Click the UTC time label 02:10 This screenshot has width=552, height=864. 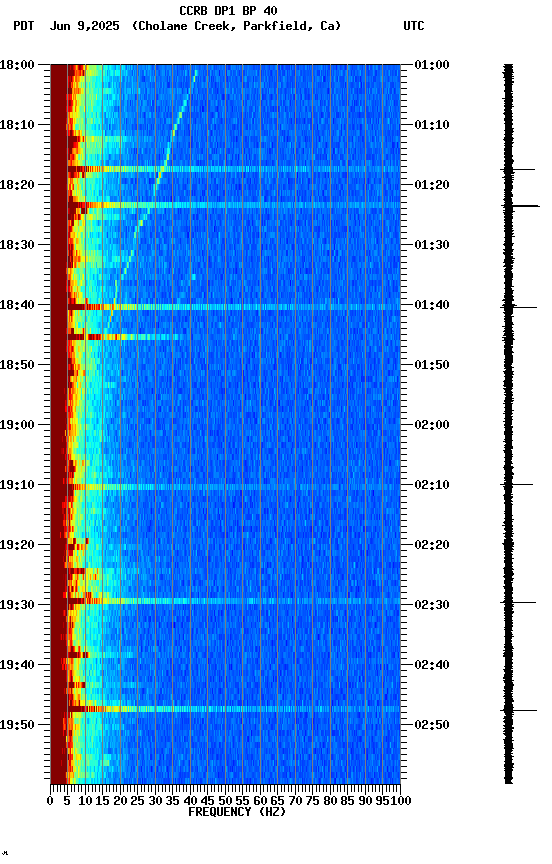click(432, 485)
